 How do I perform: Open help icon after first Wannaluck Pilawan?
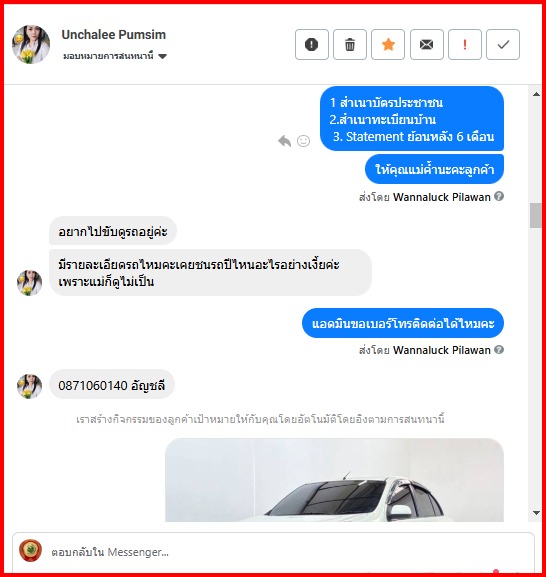pyautogui.click(x=499, y=196)
